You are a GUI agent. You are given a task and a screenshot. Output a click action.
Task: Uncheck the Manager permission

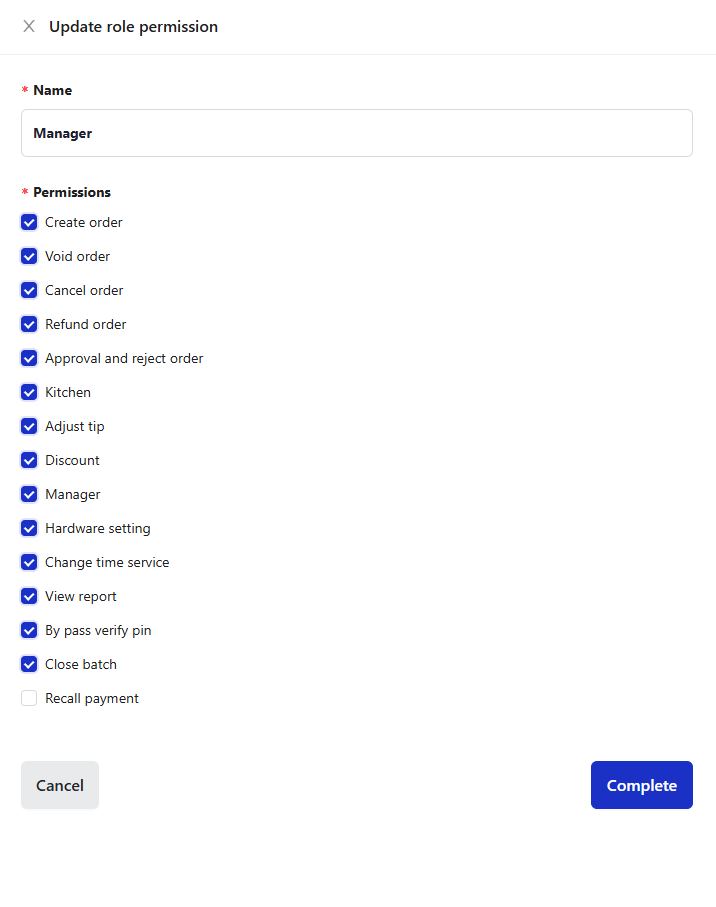28,494
